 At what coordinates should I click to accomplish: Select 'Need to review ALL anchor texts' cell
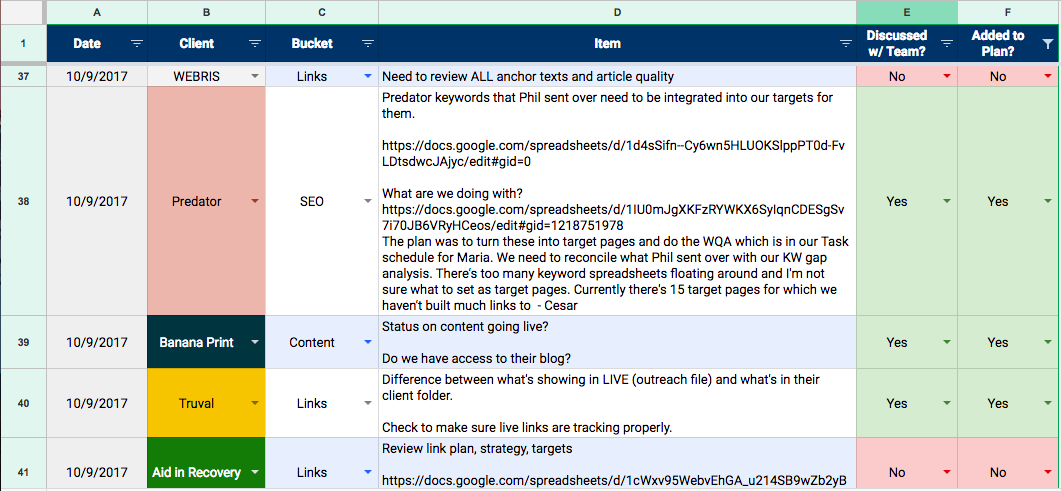pyautogui.click(x=617, y=76)
